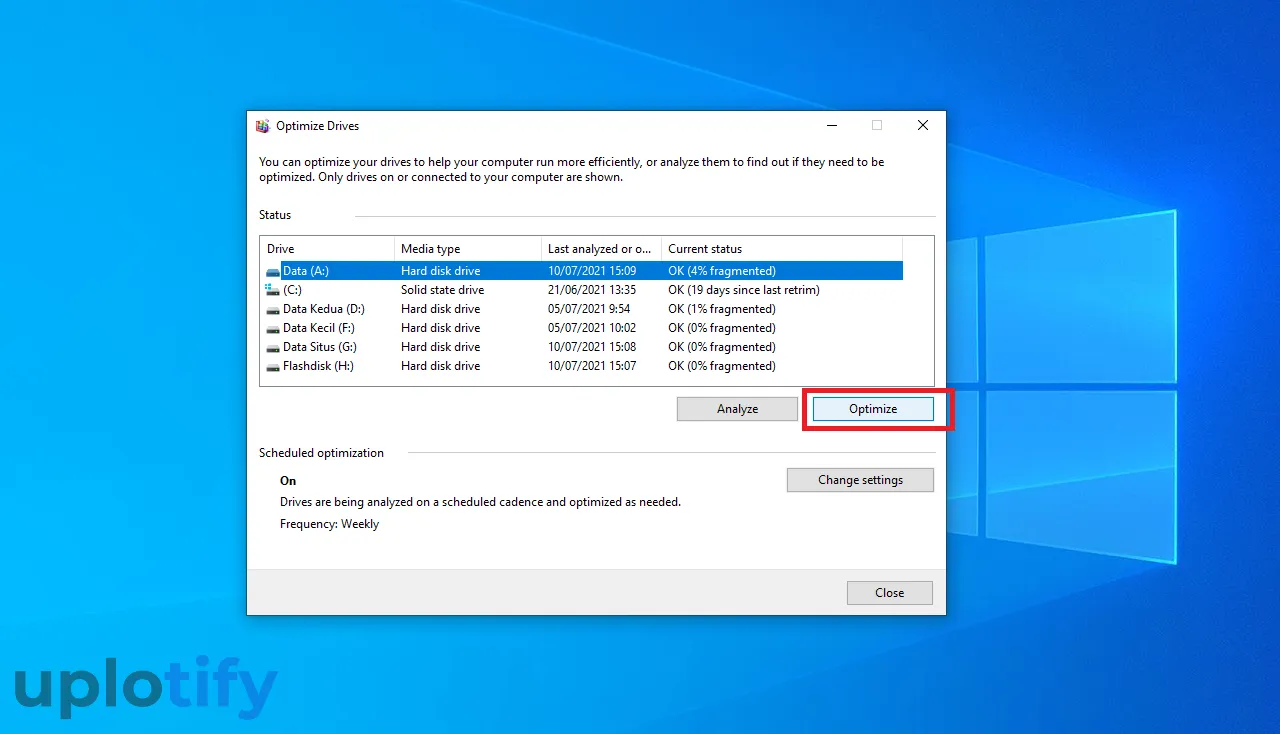Click the OK (19 days since last retrim) status

click(744, 290)
